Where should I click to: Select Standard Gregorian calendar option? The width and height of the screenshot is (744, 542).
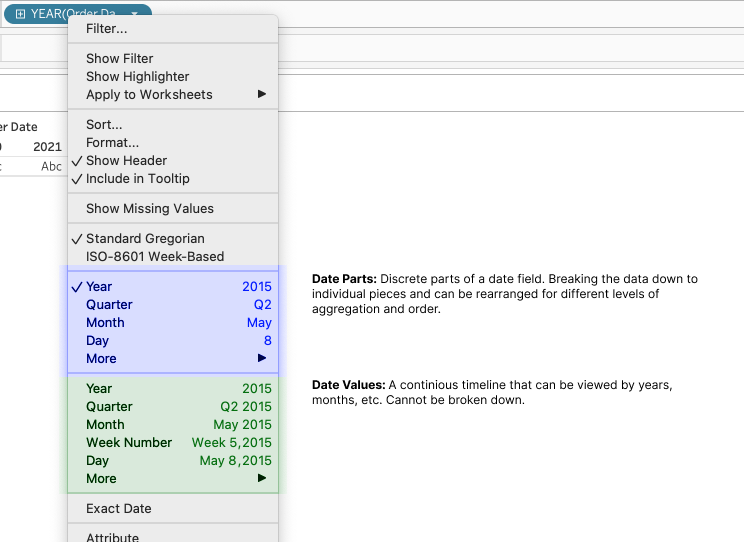pyautogui.click(x=145, y=238)
